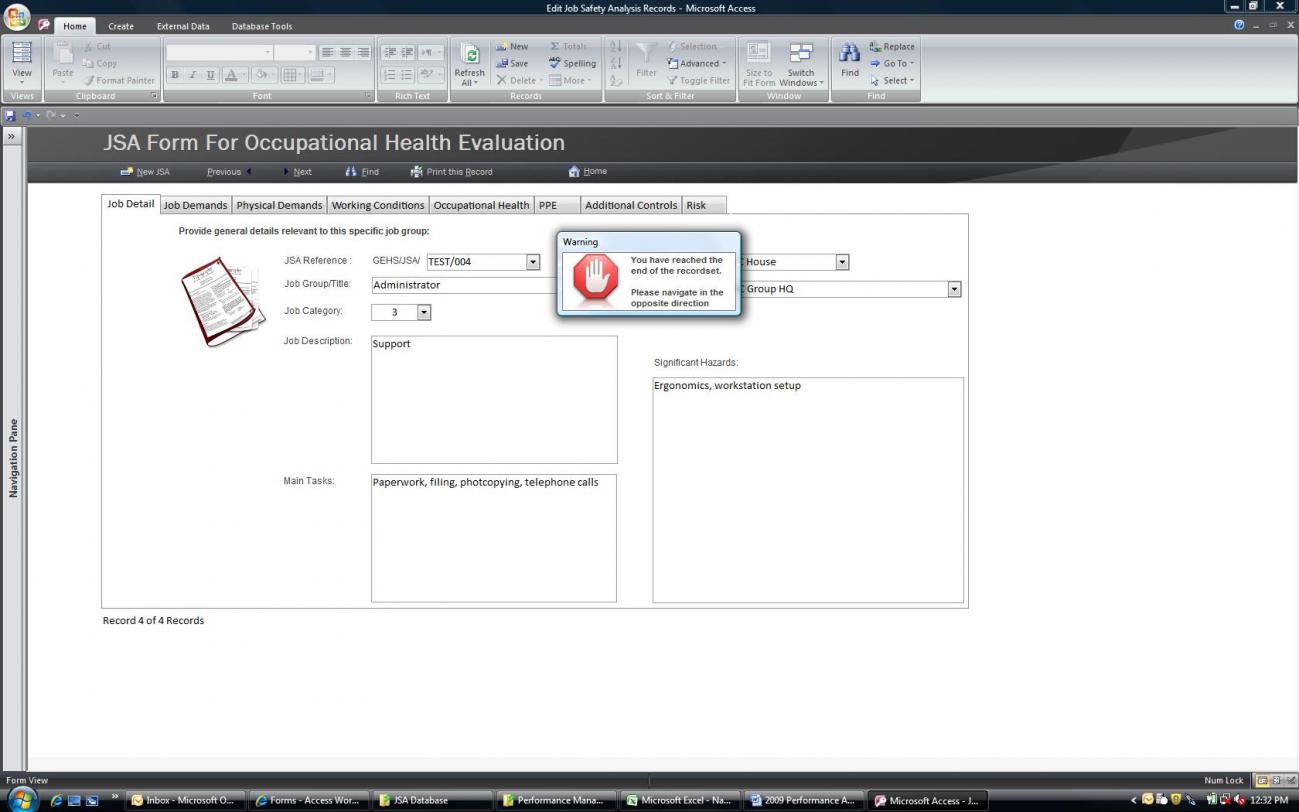
Task: Open the PPE tab
Action: tap(557, 205)
